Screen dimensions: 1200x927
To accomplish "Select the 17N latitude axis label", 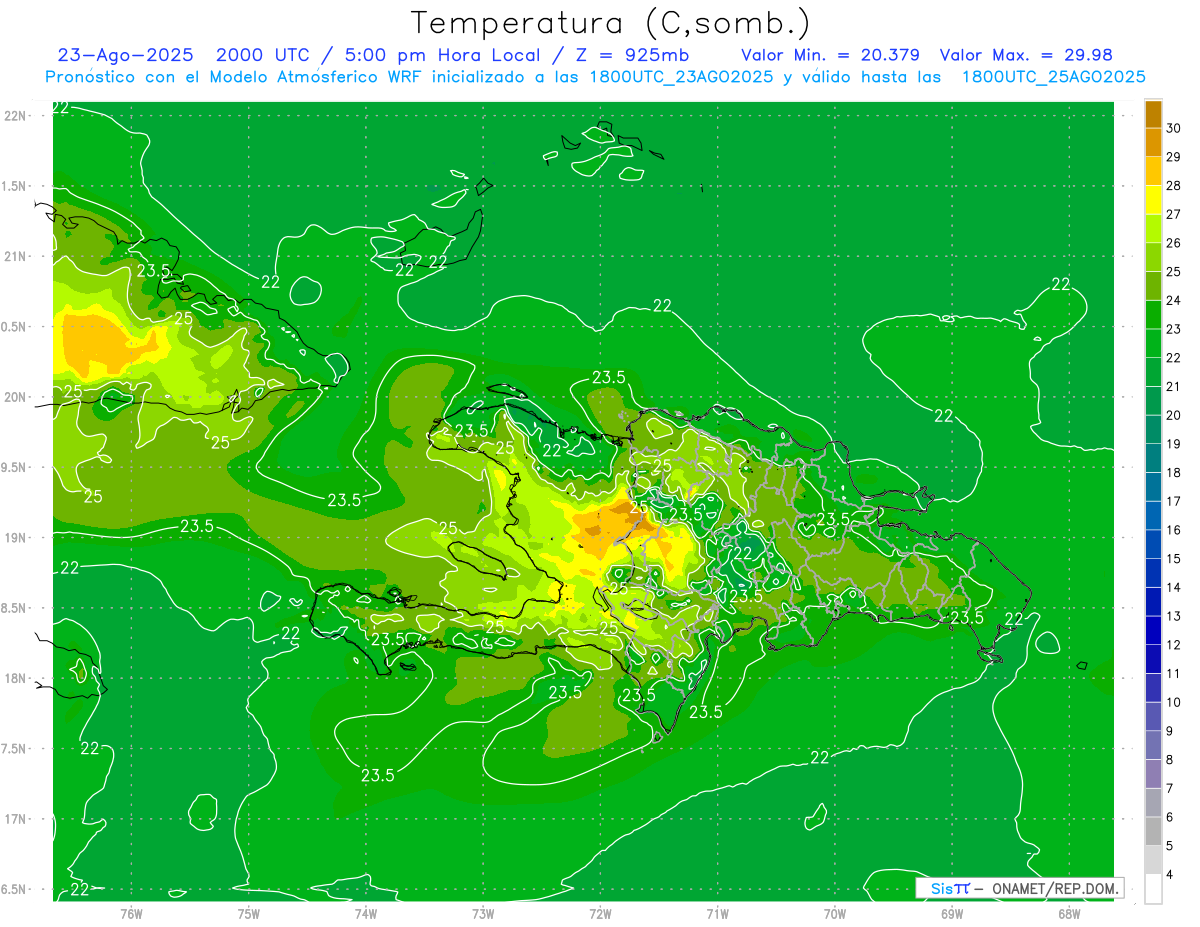I will pos(16,820).
